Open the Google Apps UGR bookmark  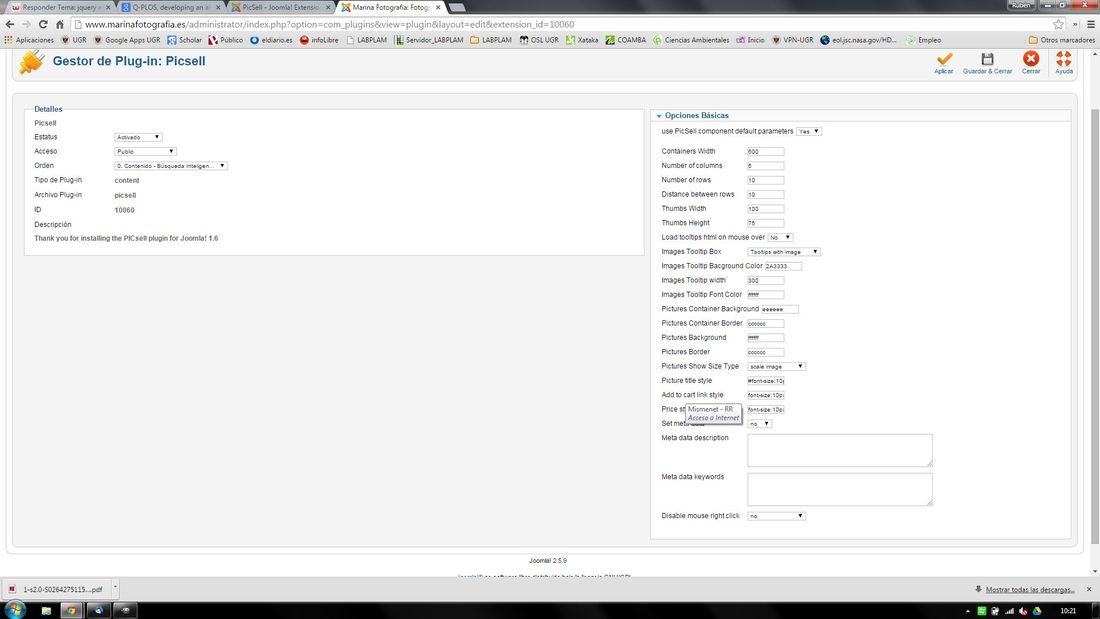[127, 40]
